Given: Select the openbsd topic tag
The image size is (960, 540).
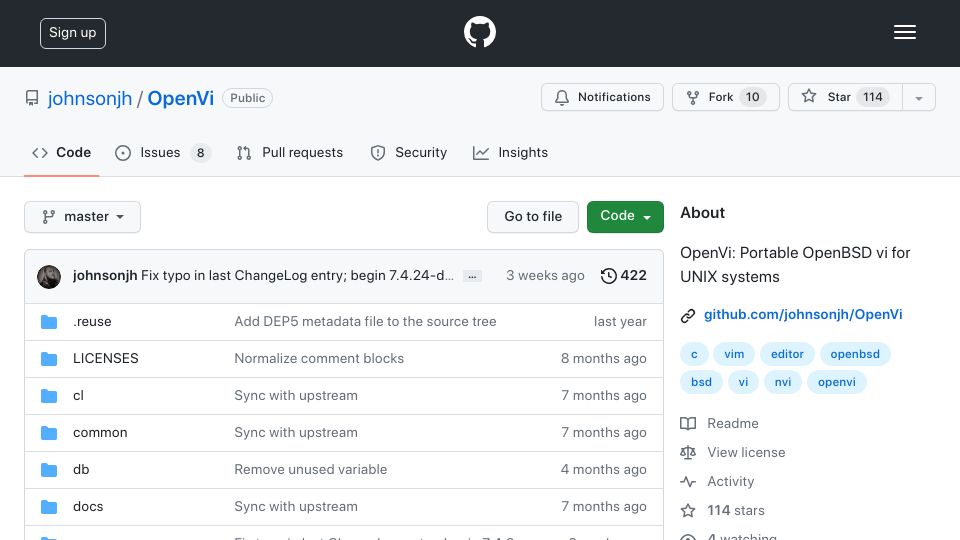Looking at the screenshot, I should (x=855, y=354).
